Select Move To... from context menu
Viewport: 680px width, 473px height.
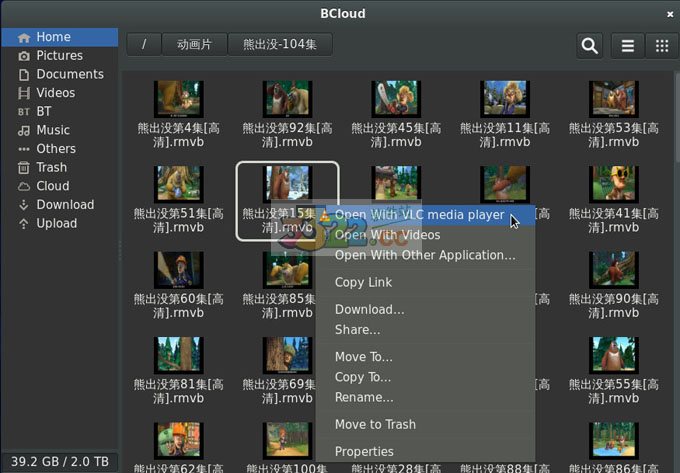pos(425,357)
